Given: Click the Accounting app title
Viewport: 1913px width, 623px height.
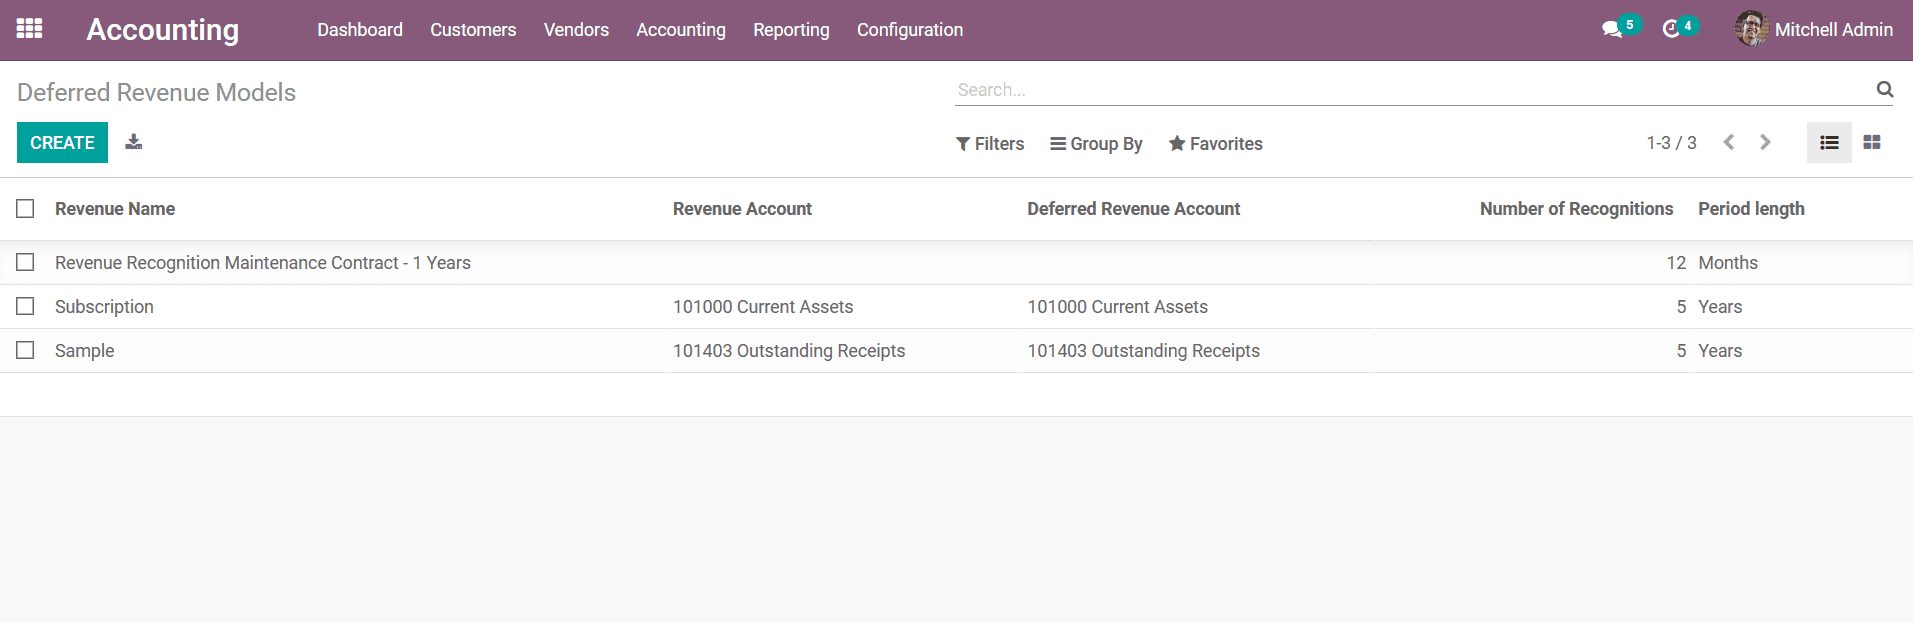Looking at the screenshot, I should (163, 30).
